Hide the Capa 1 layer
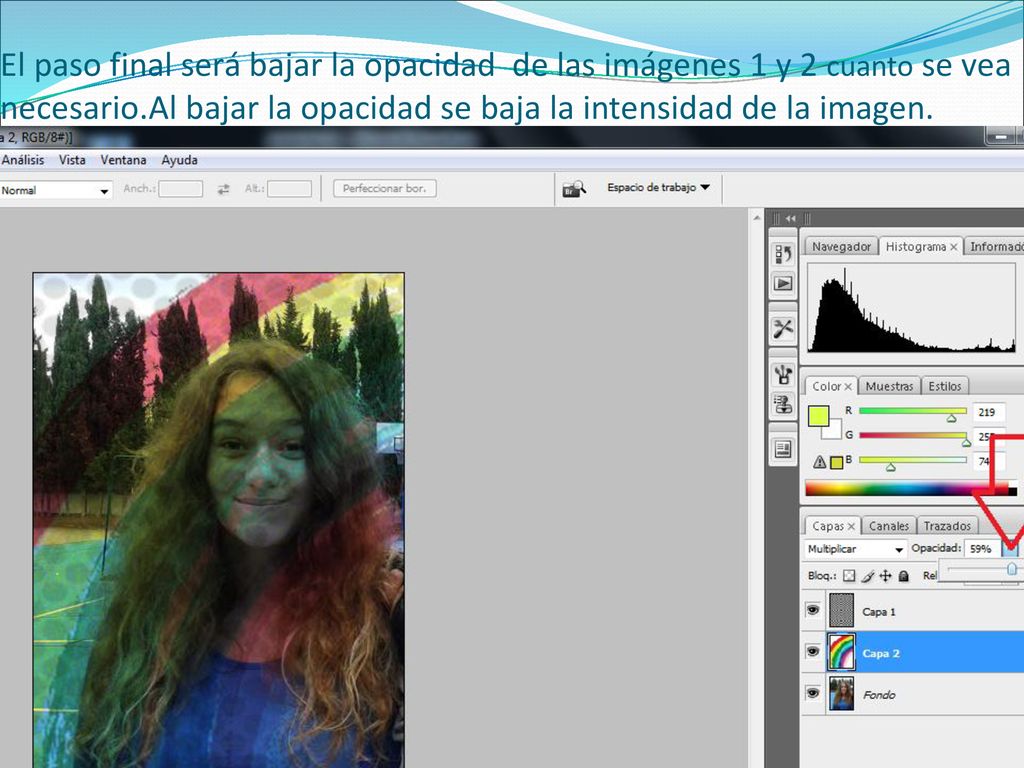Screen dimensions: 1024x768 tap(812, 610)
